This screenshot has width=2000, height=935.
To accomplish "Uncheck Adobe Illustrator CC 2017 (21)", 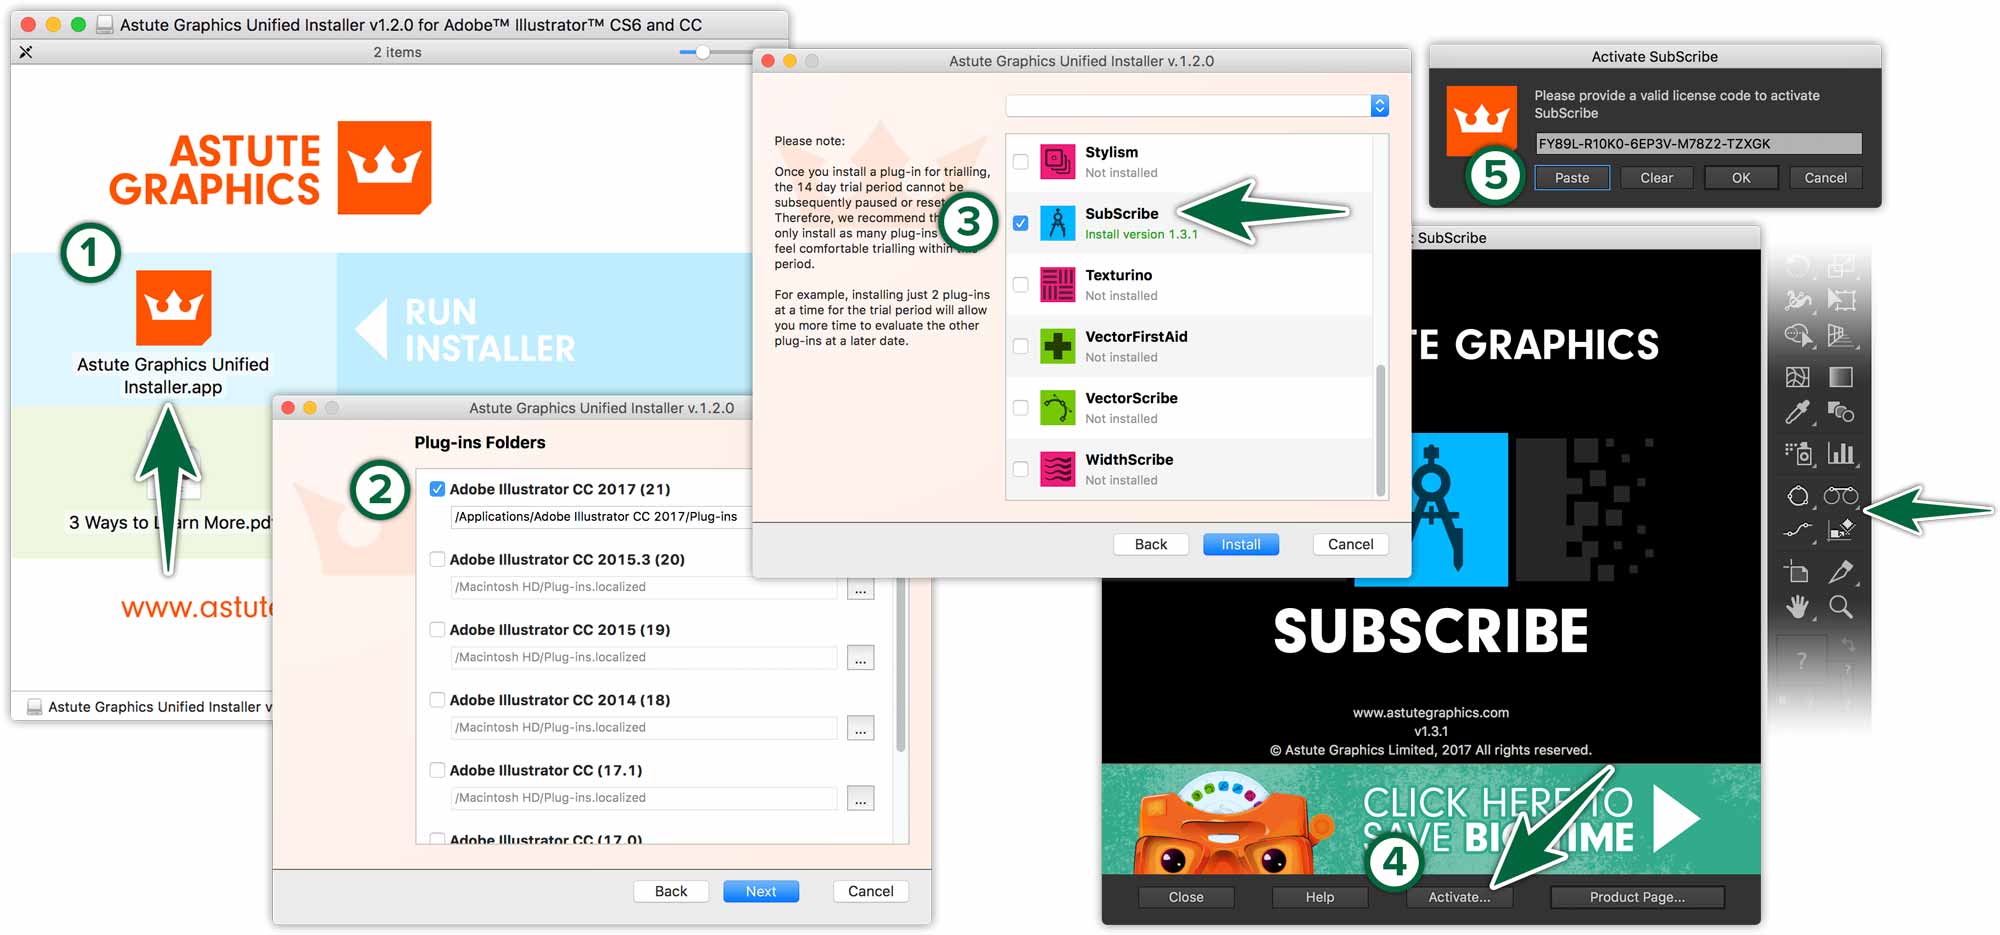I will tap(437, 489).
